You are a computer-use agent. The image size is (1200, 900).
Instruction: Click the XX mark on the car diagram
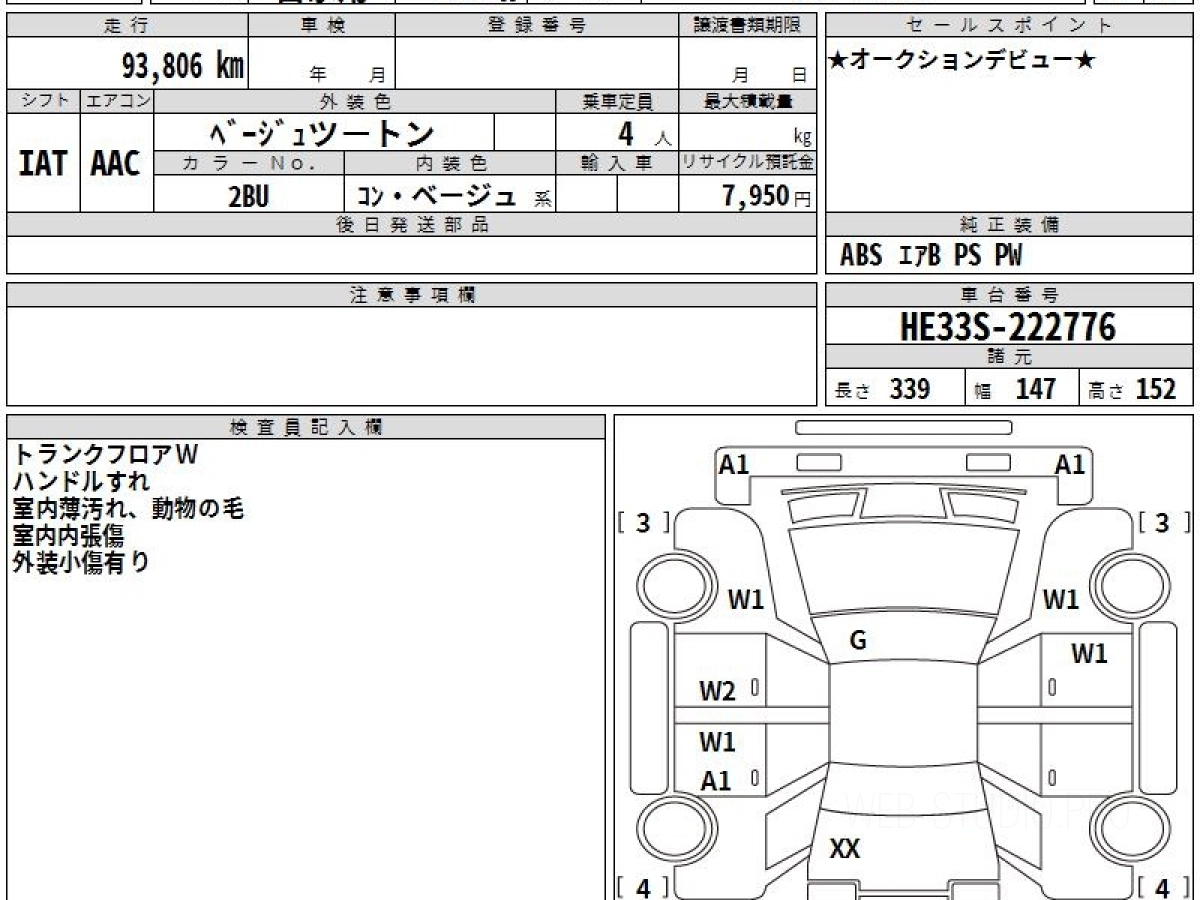[845, 849]
